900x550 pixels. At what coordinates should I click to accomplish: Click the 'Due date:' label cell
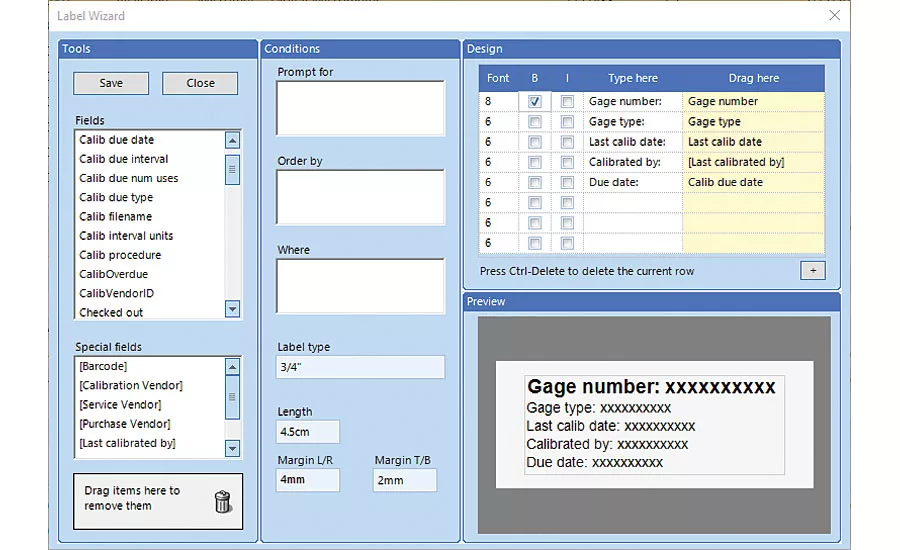click(x=633, y=183)
